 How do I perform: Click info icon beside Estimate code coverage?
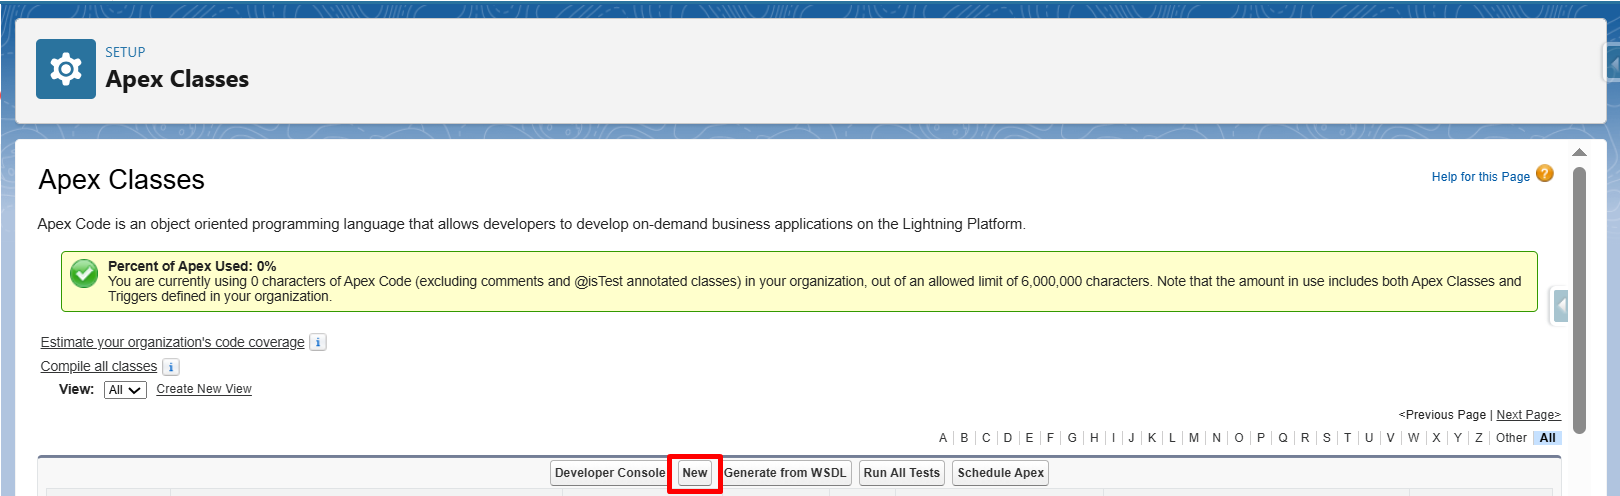[318, 342]
